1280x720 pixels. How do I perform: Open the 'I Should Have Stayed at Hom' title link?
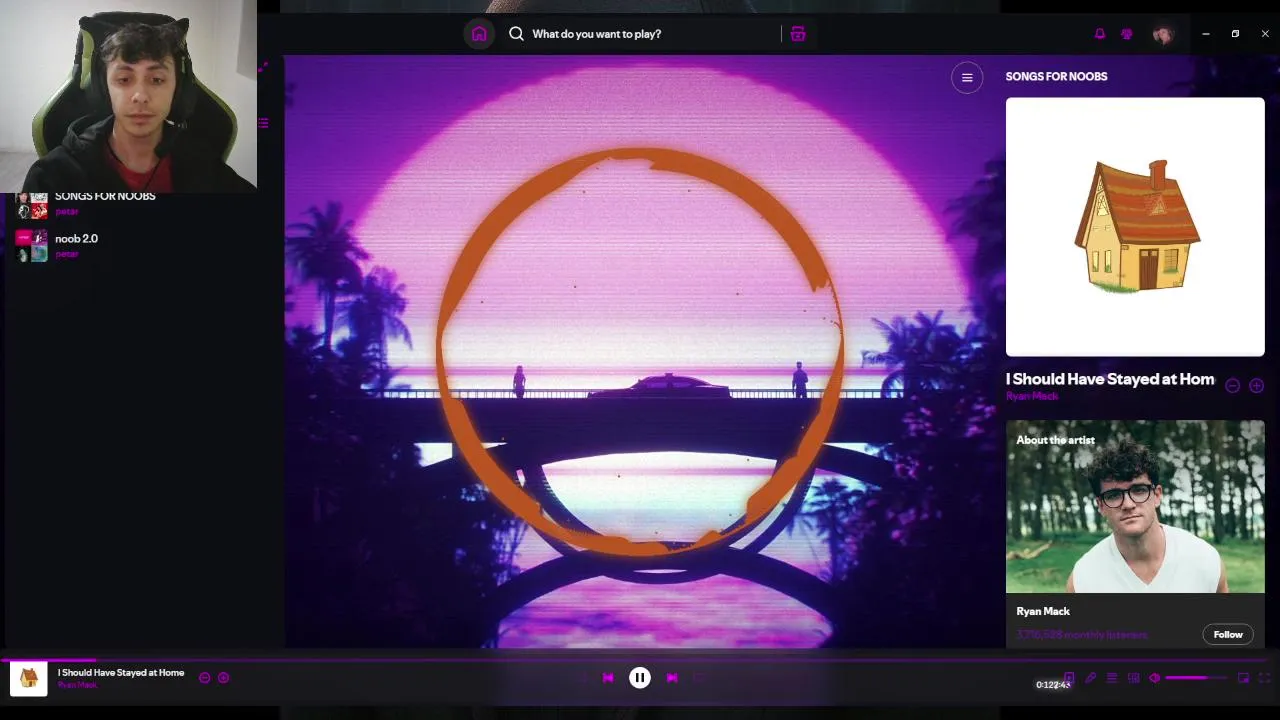(x=1110, y=379)
